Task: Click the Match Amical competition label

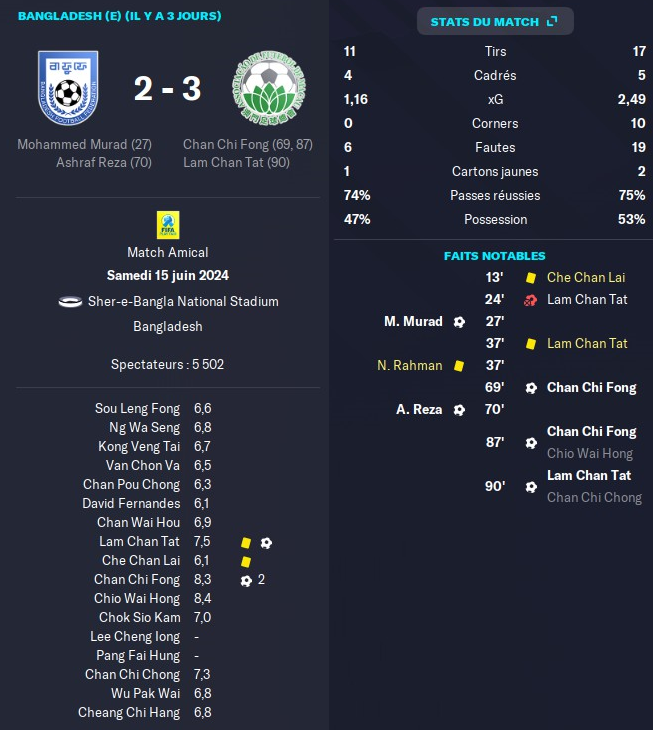Action: (x=167, y=252)
